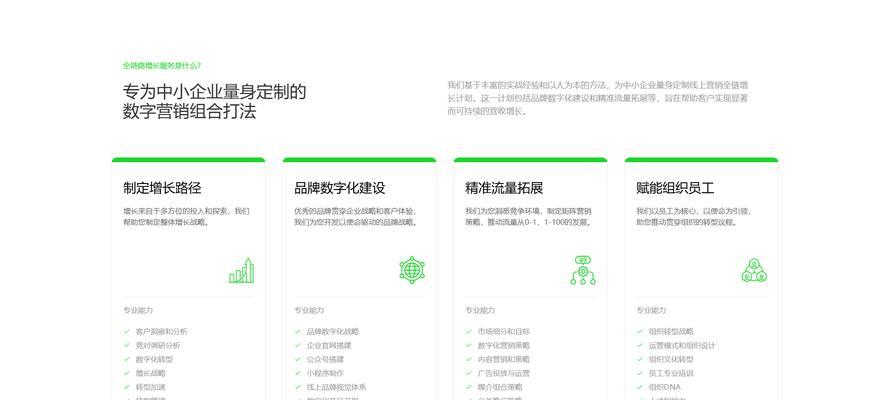Click the 内容营销和策略 list item
Image resolution: width=890 pixels, height=400 pixels.
503,359
